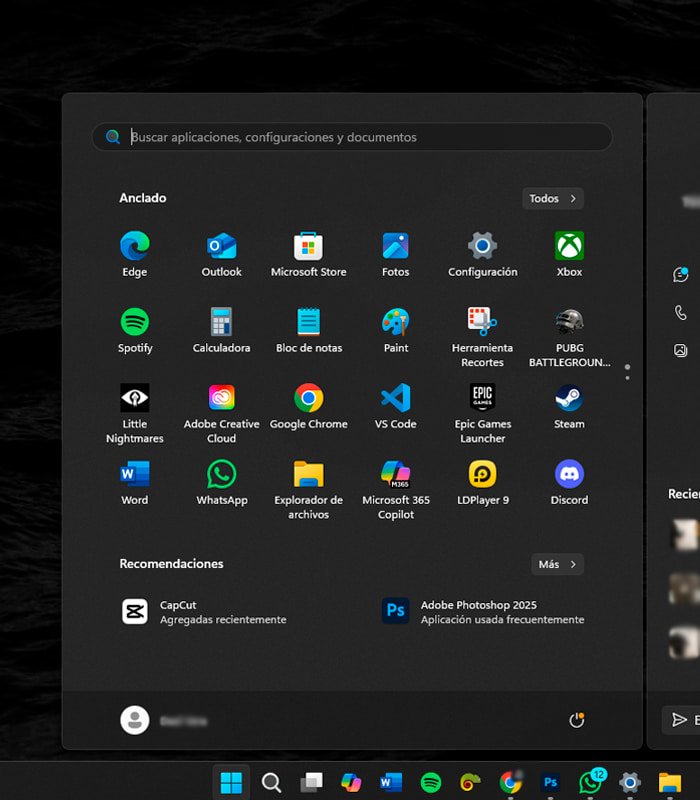Screen dimensions: 700x800
Task: Open WhatsApp with 12 notifications on taskbar
Action: 591,782
